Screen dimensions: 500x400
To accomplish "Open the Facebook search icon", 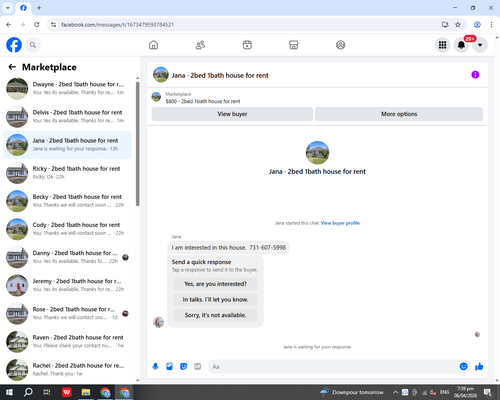I will point(33,45).
